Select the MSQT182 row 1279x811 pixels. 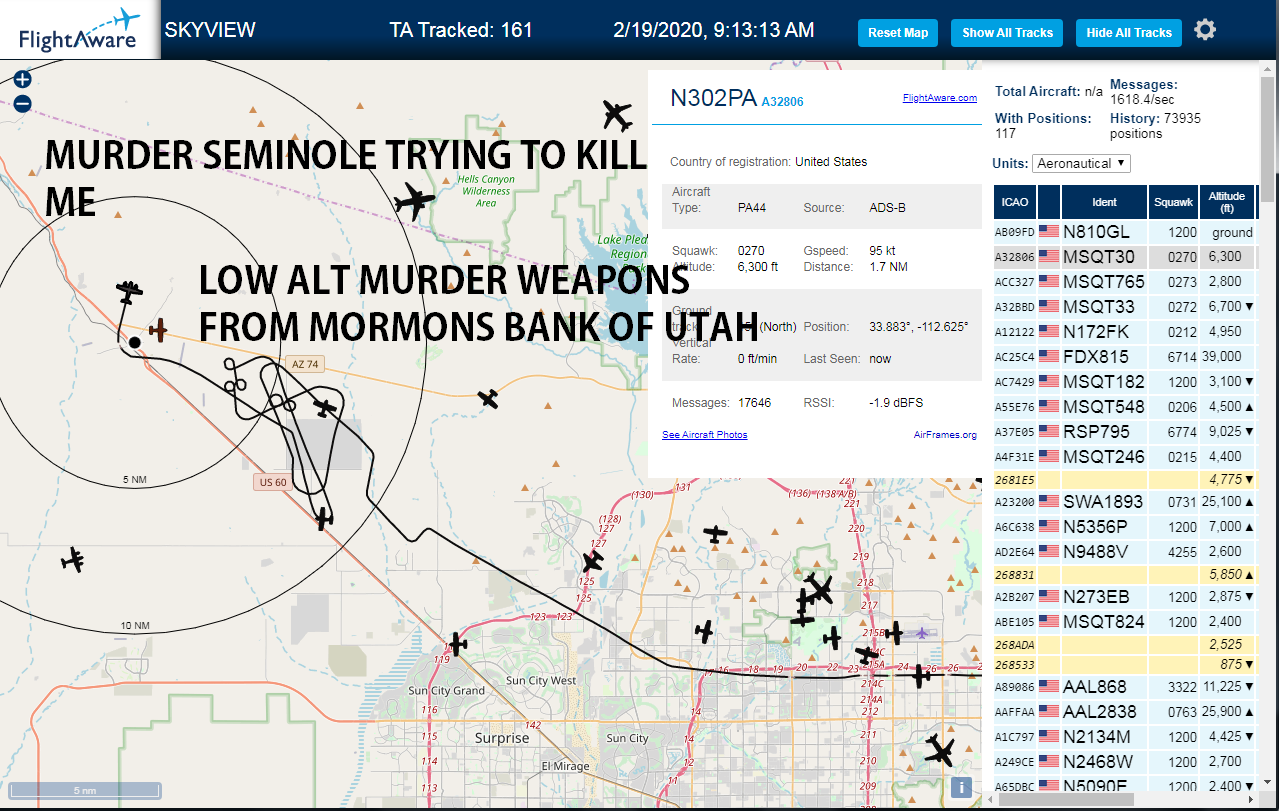click(1124, 382)
